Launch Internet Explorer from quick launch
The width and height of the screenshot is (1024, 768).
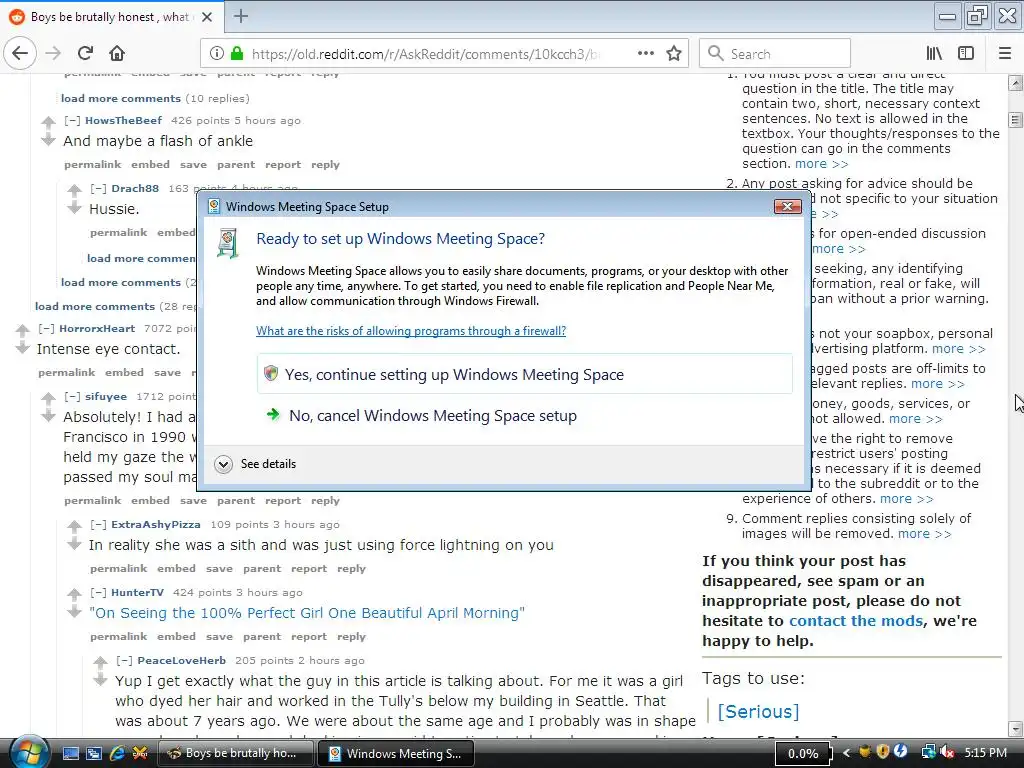tap(117, 753)
